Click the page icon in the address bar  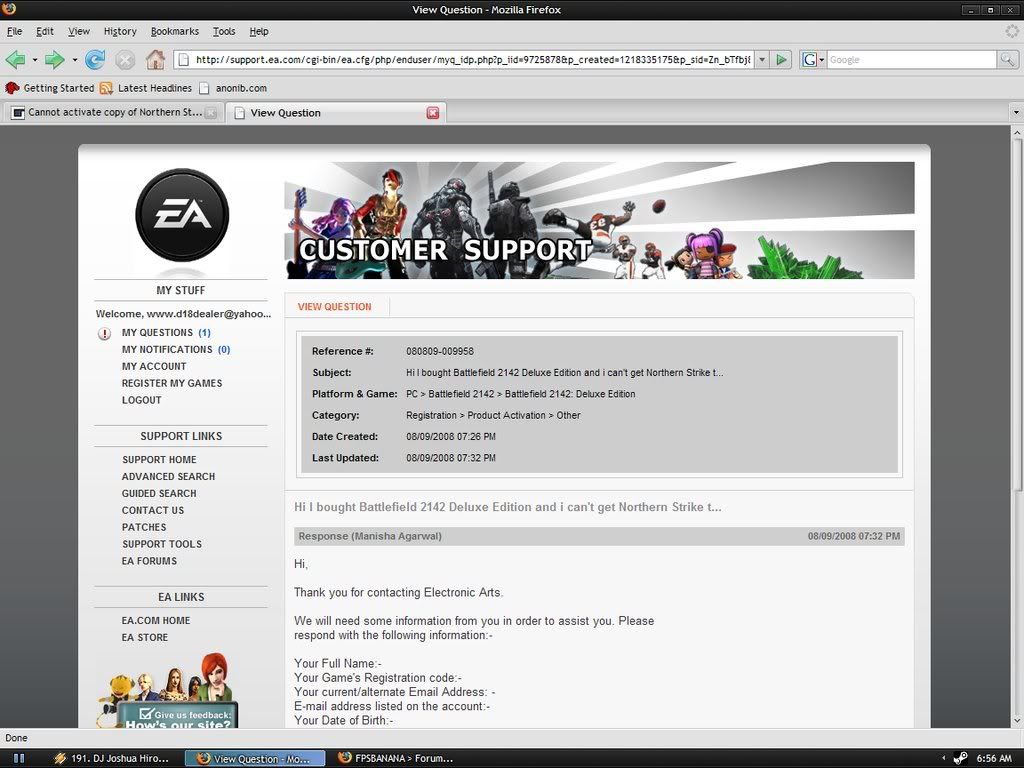pos(184,60)
